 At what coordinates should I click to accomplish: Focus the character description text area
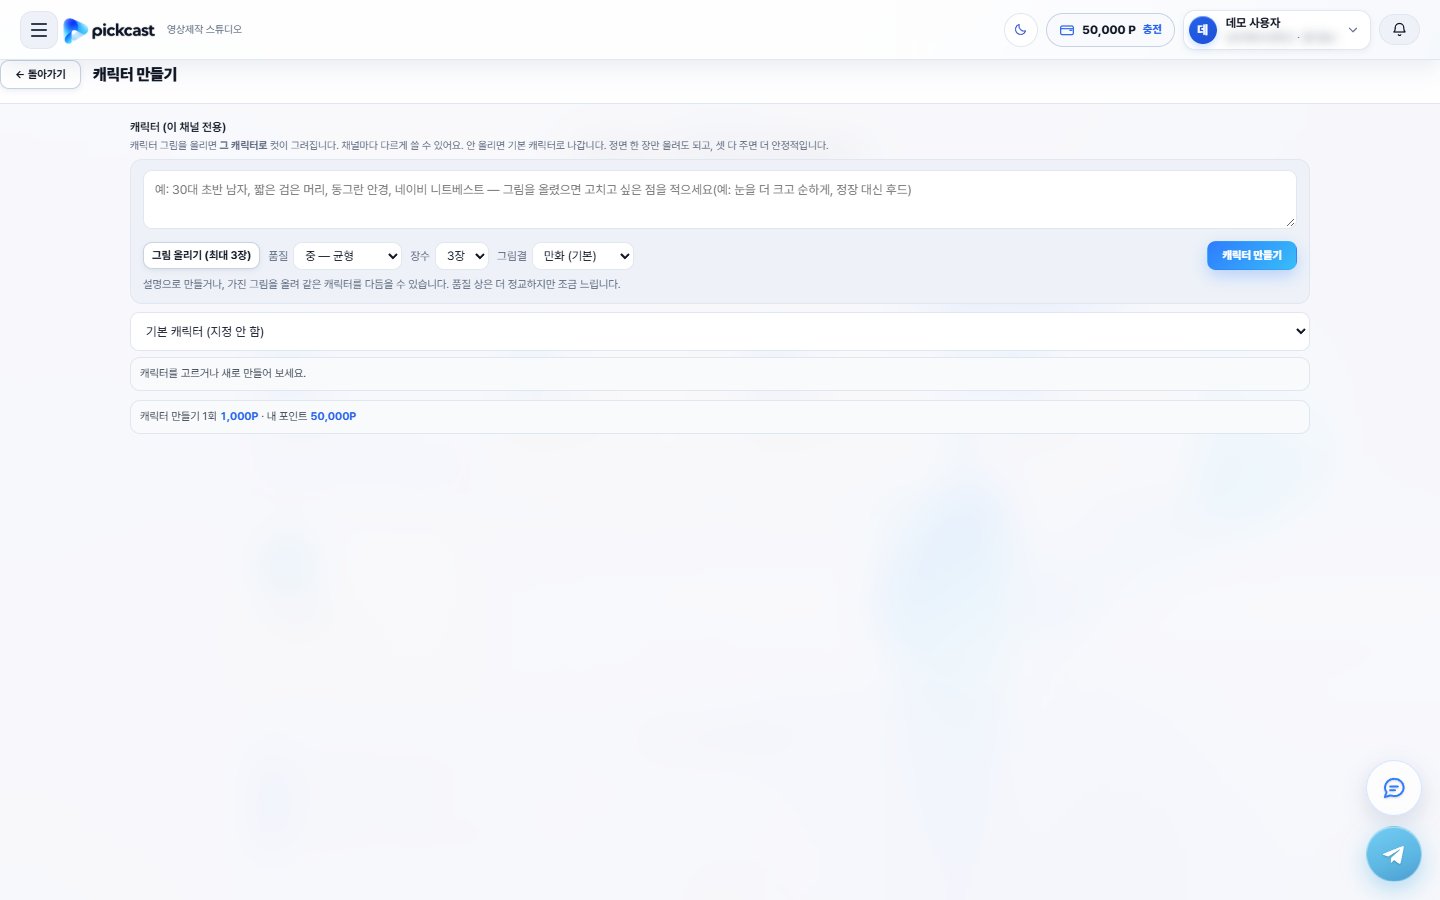pyautogui.click(x=720, y=199)
